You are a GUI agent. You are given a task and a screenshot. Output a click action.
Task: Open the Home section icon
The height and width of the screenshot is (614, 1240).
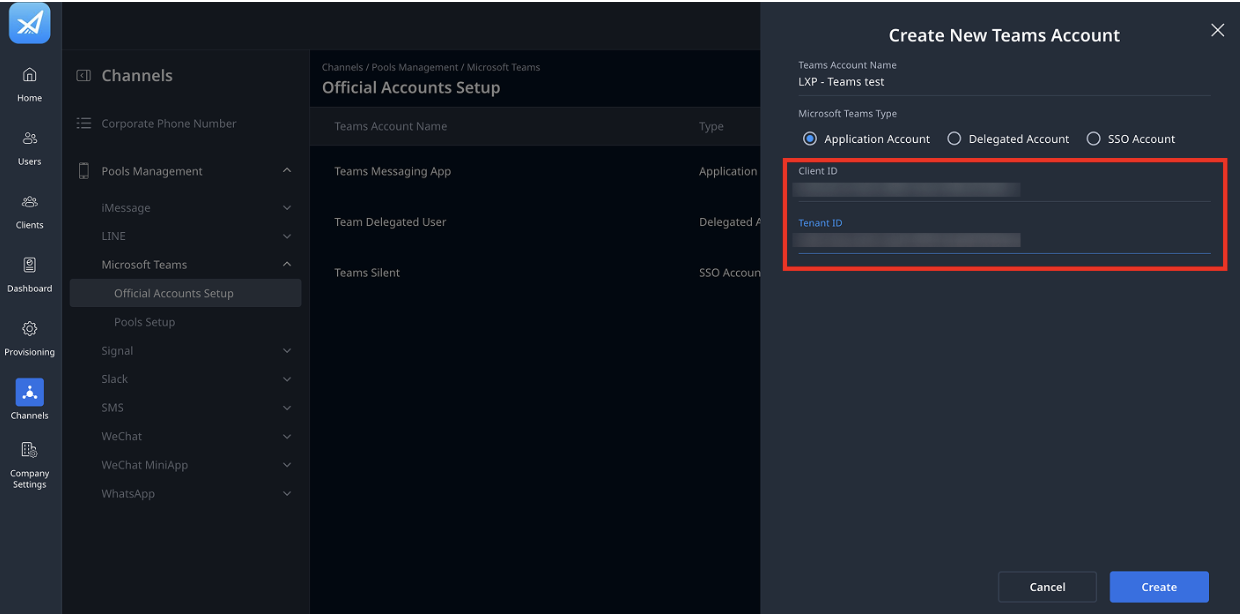point(30,75)
